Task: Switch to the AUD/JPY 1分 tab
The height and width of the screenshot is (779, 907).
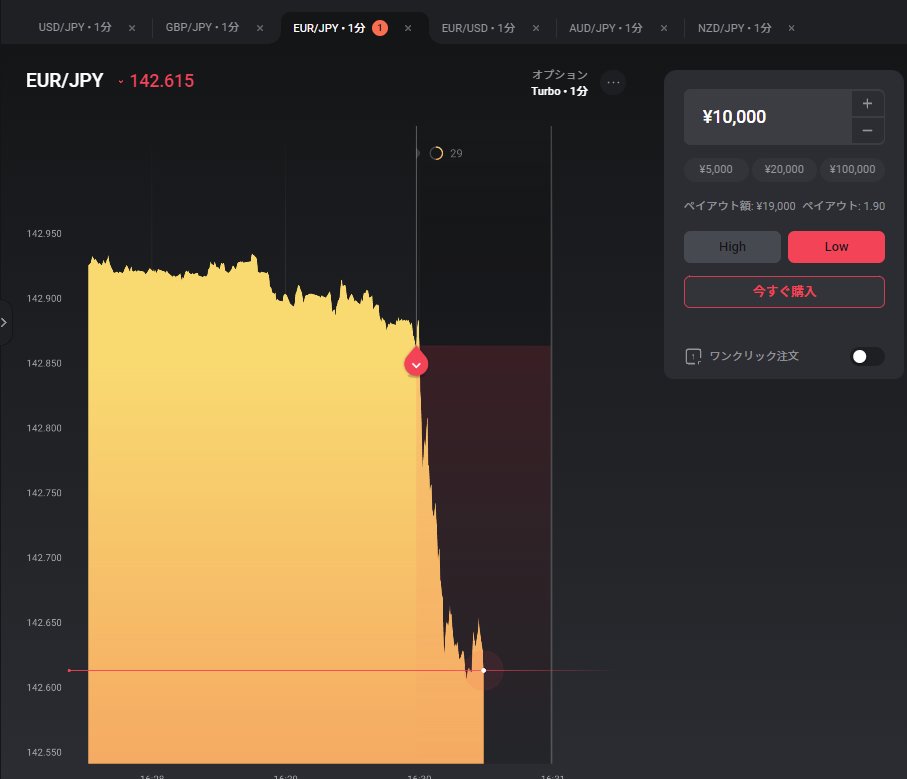Action: pyautogui.click(x=606, y=28)
